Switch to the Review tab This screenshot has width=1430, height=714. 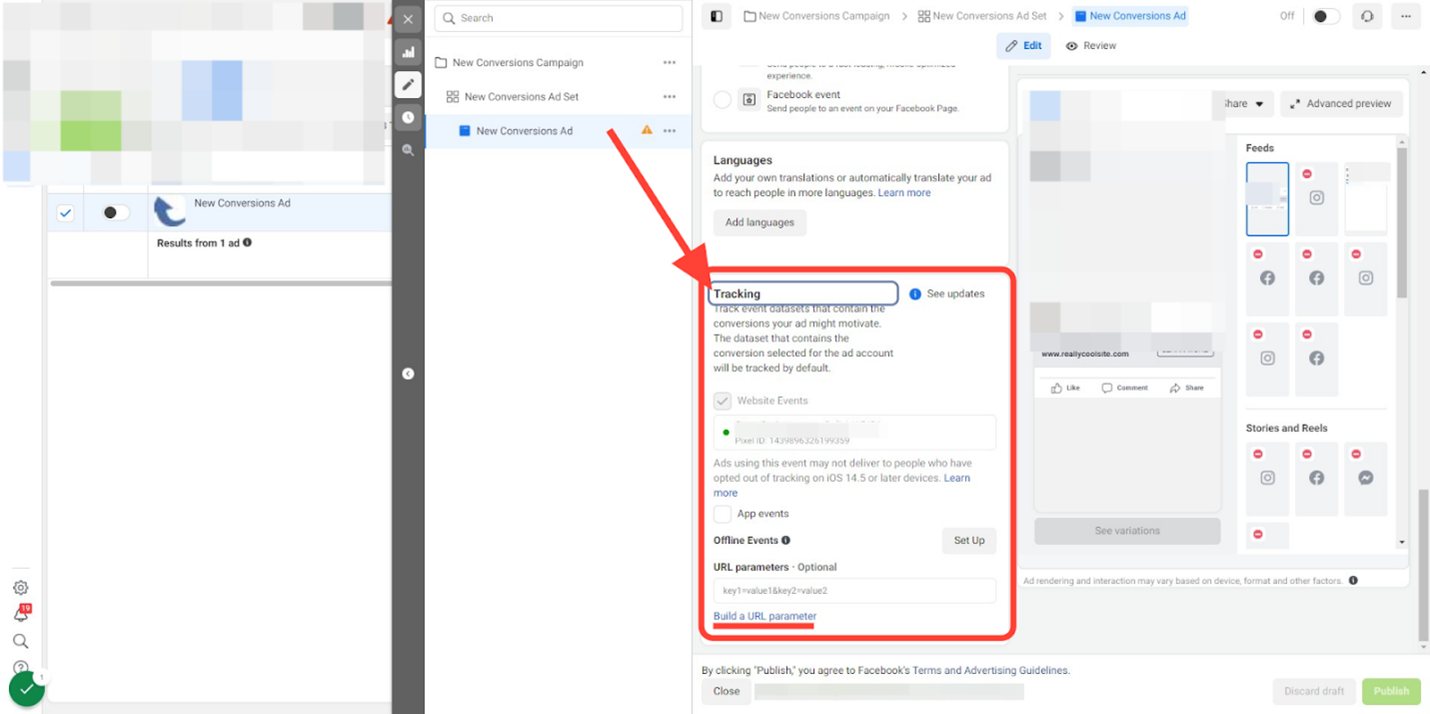point(1091,46)
